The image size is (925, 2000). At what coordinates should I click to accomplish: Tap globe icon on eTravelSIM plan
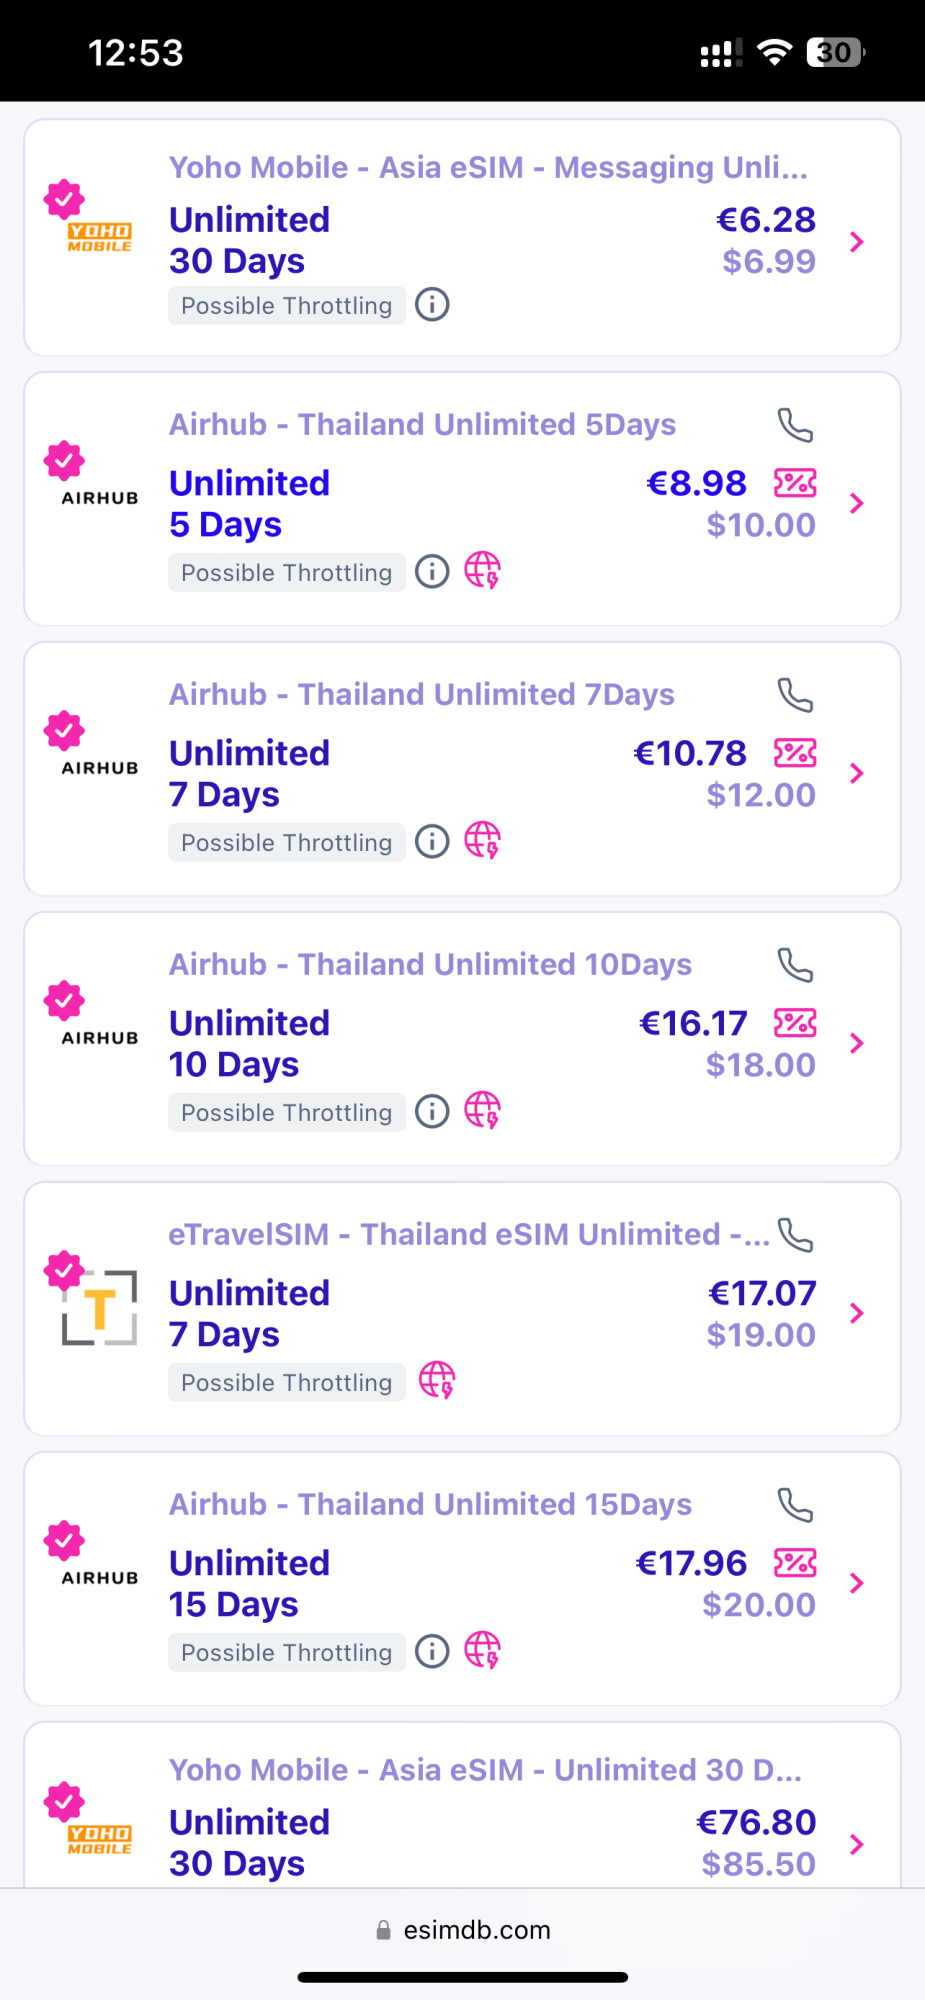[x=437, y=1381]
